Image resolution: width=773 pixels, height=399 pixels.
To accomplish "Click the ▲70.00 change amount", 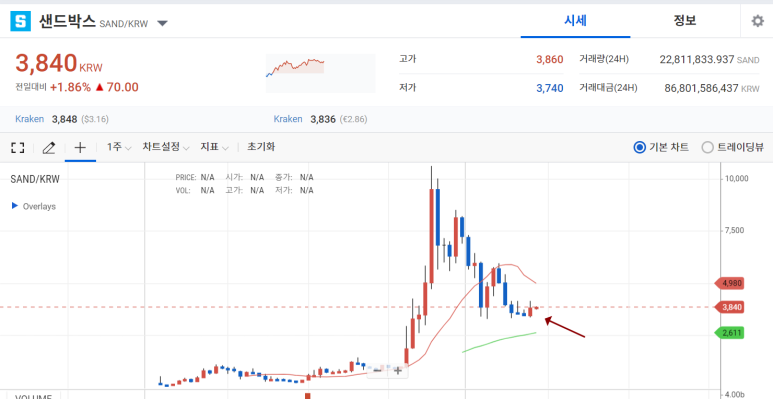I will tap(116, 88).
